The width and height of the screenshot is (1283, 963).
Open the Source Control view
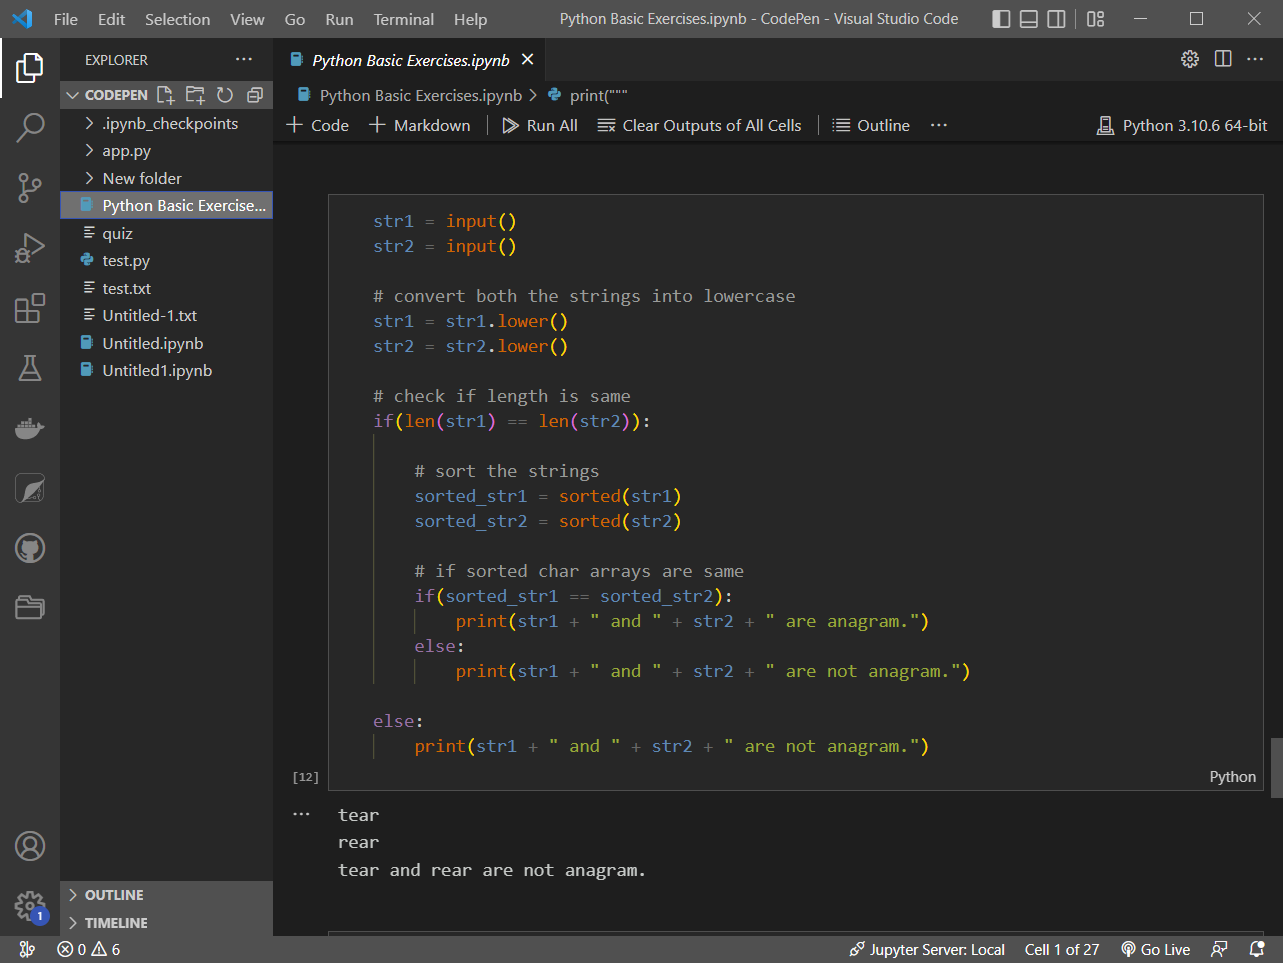click(x=30, y=188)
